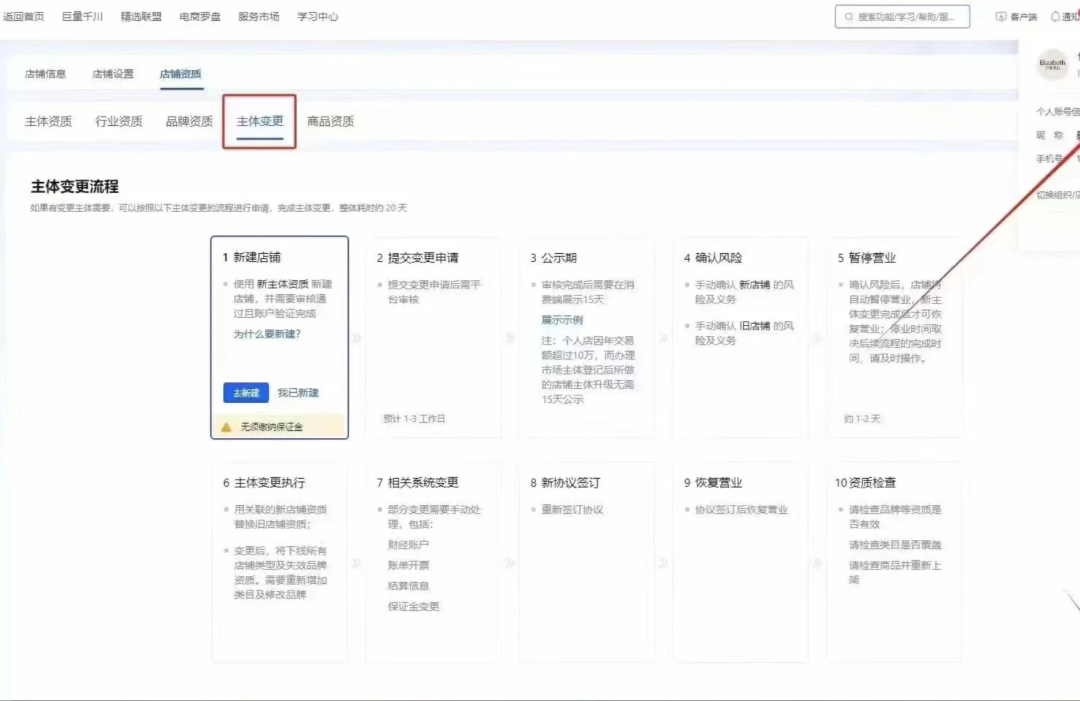
Task: Open 学习中心 in the top menu
Action: pyautogui.click(x=317, y=16)
